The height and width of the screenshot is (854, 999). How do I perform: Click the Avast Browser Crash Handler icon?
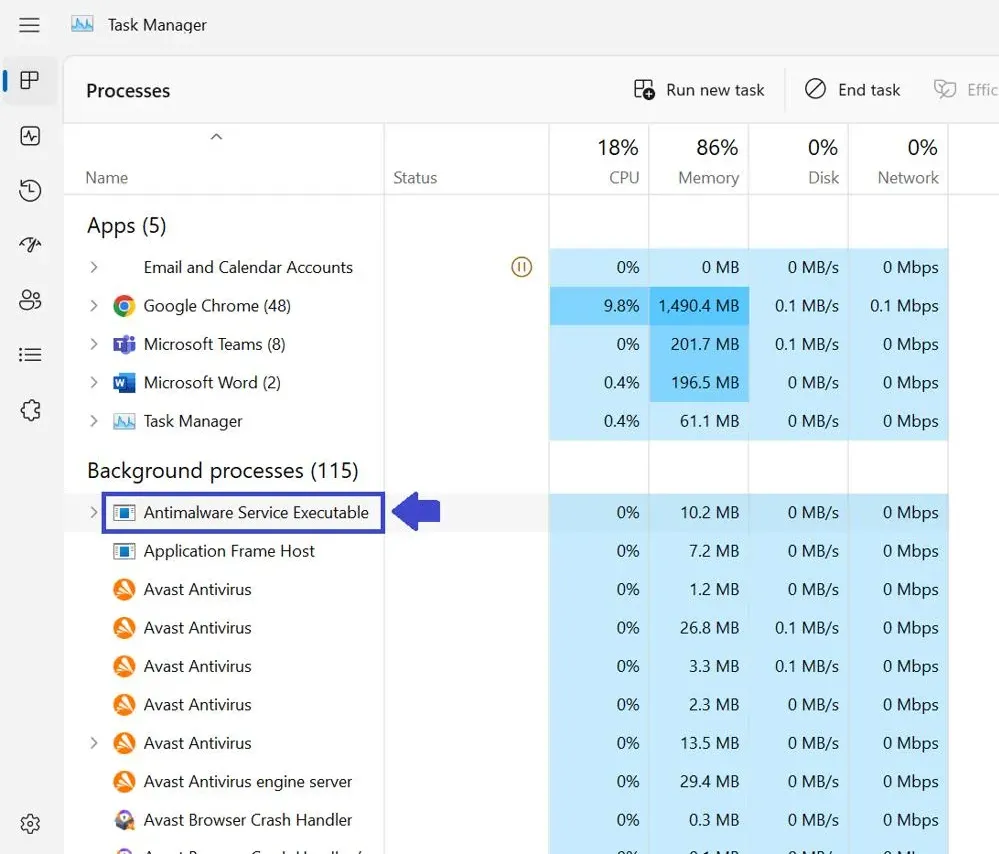(124, 820)
